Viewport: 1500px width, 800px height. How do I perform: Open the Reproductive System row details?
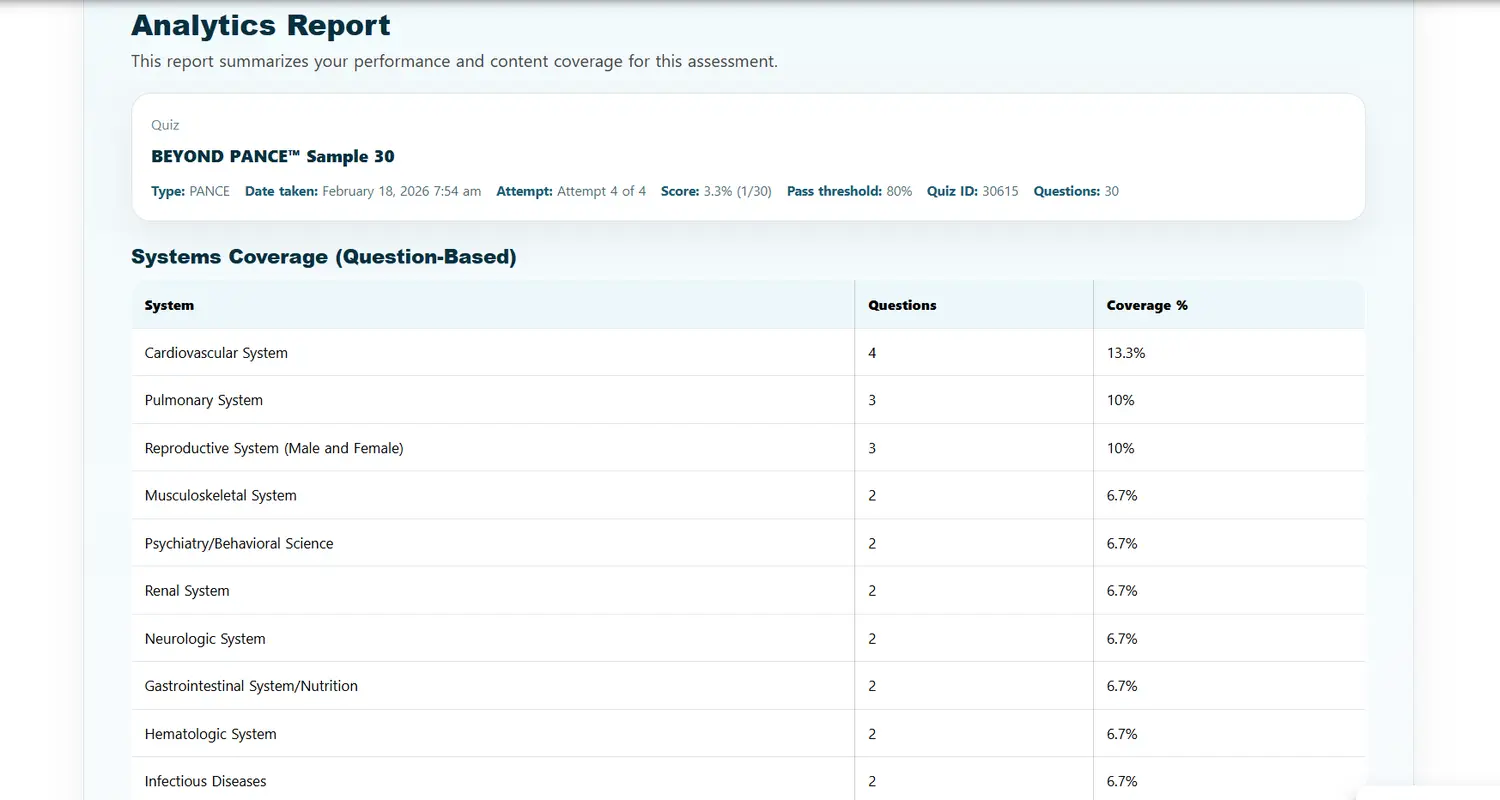(273, 447)
